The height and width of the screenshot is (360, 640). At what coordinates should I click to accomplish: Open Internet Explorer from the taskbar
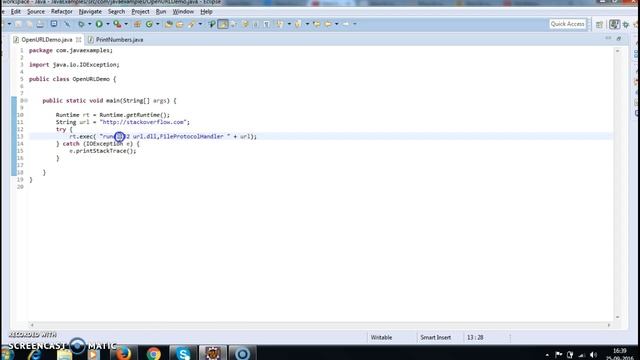tap(35, 354)
